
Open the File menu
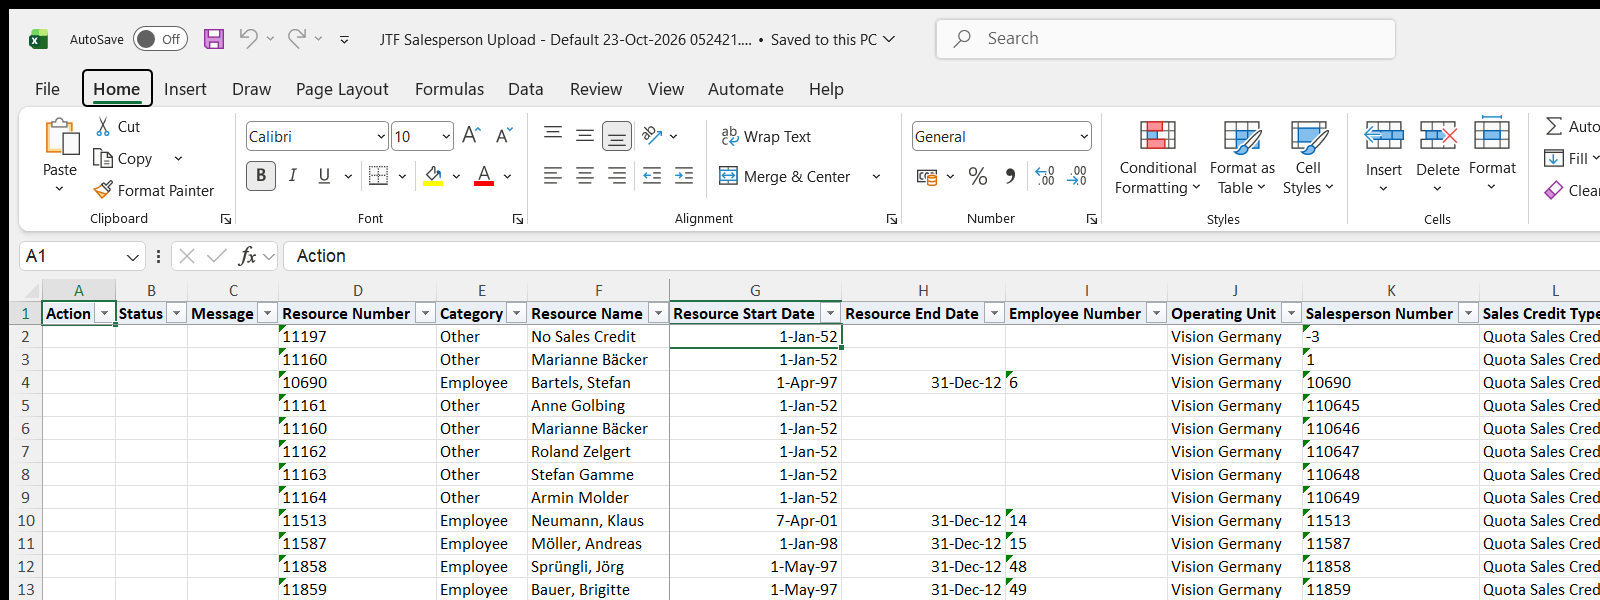click(x=47, y=89)
